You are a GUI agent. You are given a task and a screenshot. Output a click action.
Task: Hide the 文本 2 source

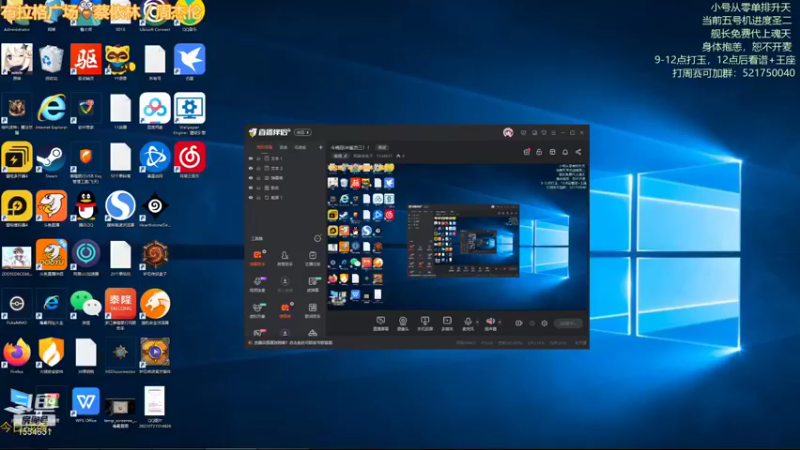251,168
